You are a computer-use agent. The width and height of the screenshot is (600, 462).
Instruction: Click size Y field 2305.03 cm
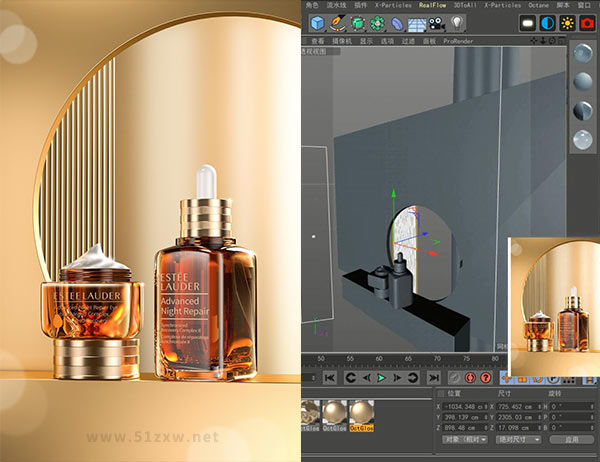tap(518, 417)
